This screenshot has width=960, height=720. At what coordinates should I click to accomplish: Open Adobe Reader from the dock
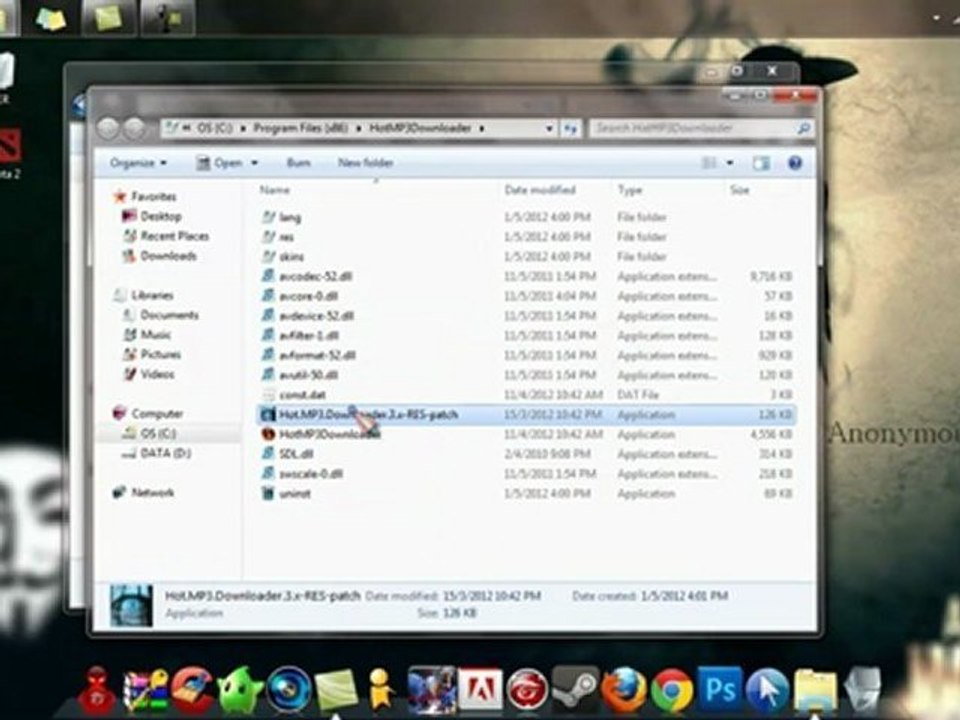[480, 689]
